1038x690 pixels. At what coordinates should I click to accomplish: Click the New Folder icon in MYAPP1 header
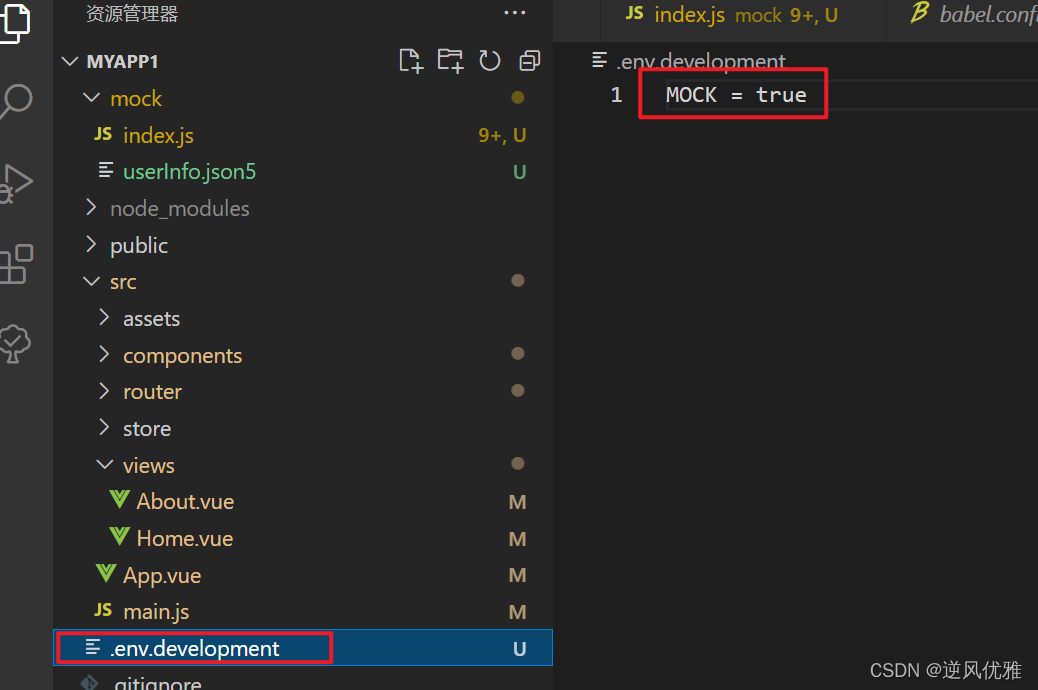coord(450,61)
